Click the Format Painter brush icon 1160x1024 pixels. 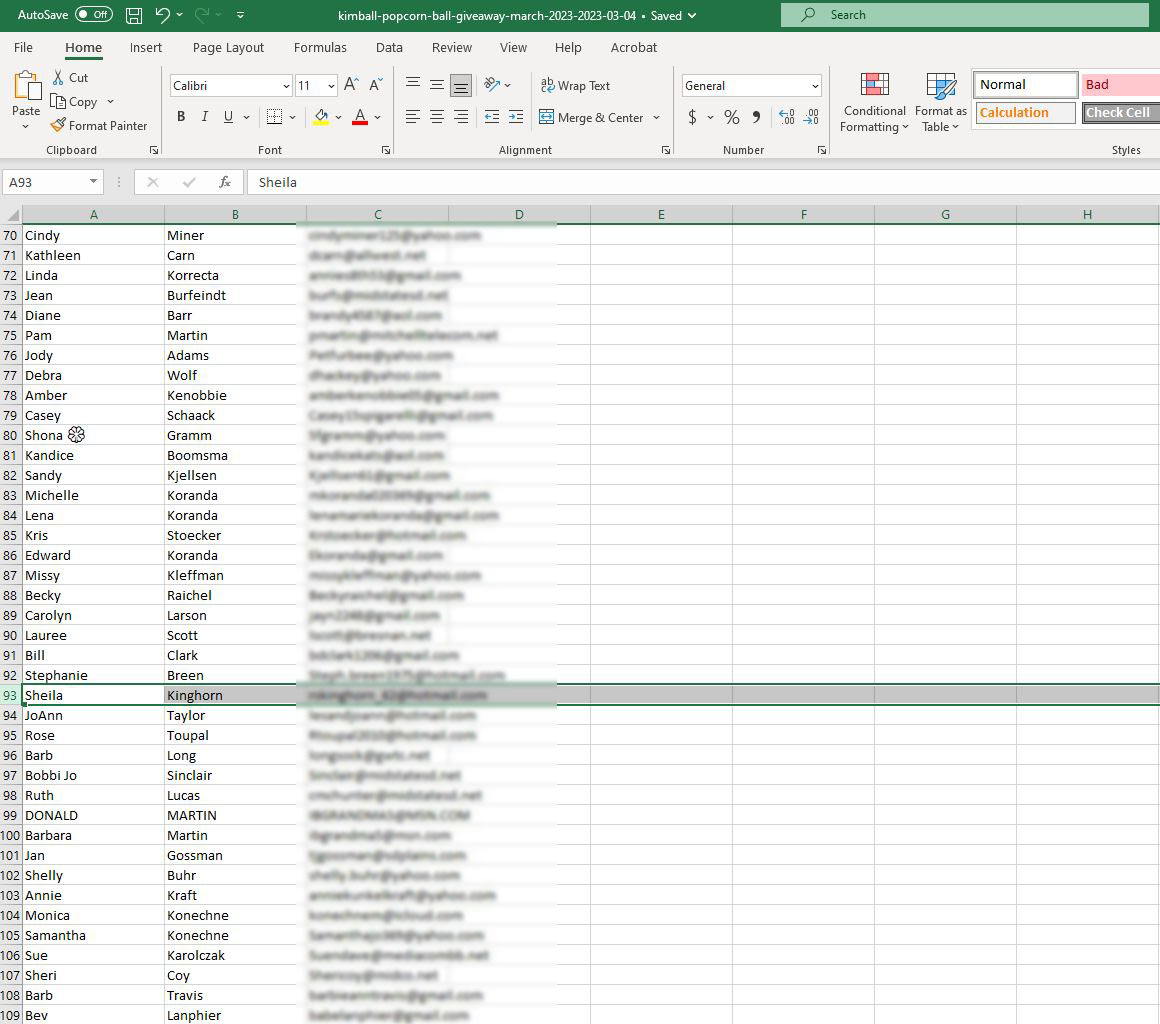click(59, 125)
